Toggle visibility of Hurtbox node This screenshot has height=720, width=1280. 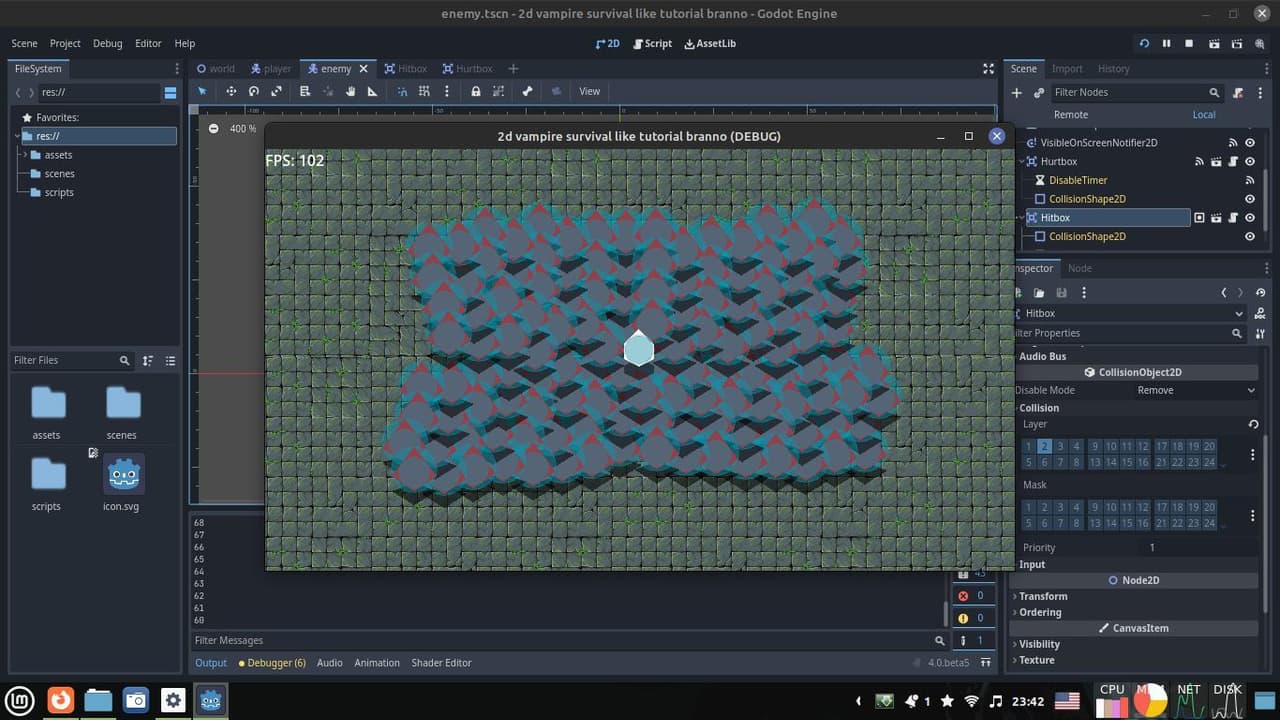1250,161
